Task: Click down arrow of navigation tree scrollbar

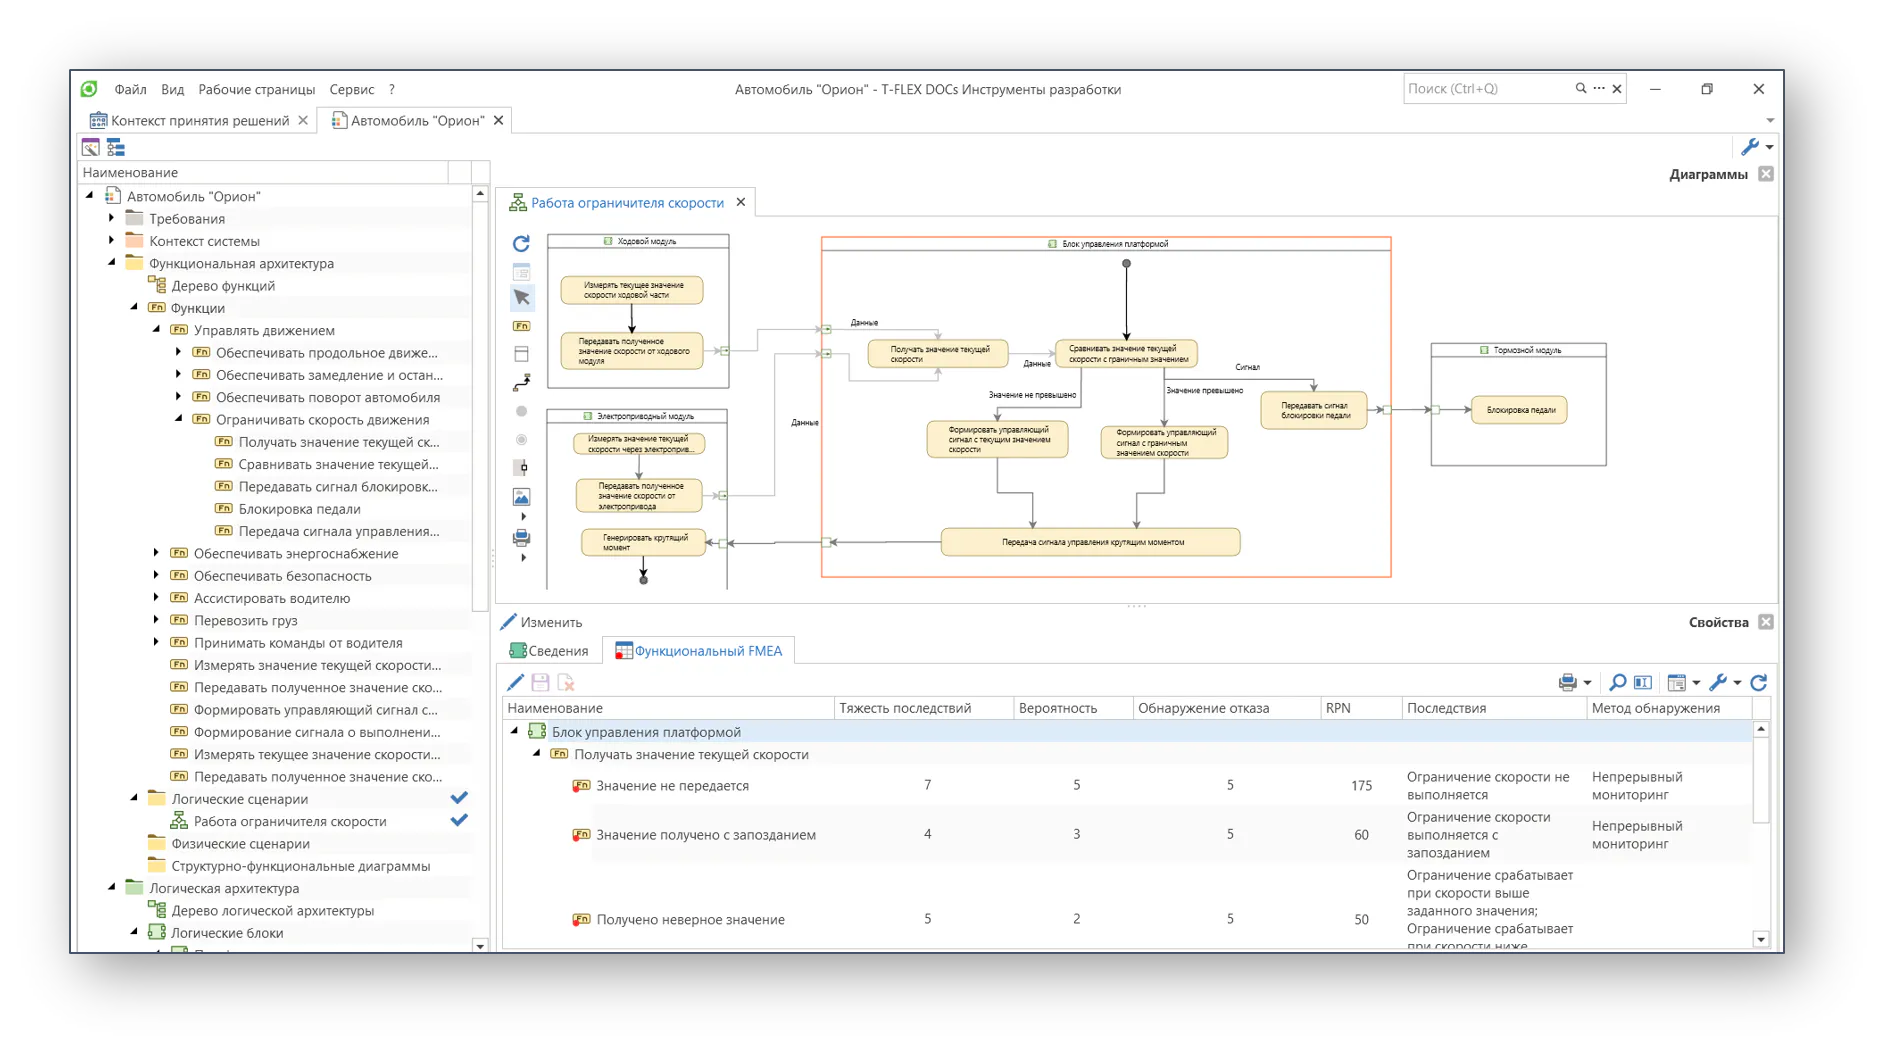Action: tap(480, 945)
